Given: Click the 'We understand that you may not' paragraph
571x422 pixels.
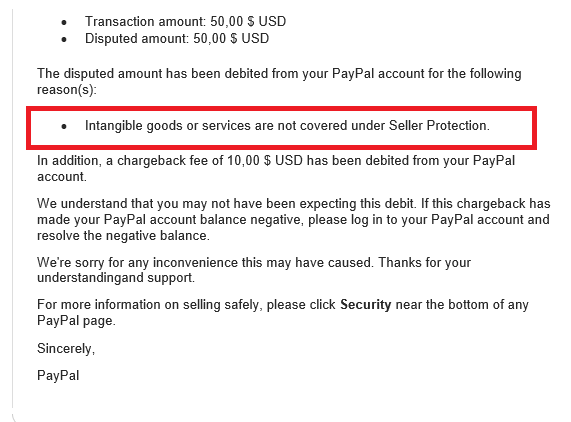Looking at the screenshot, I should [x=294, y=220].
